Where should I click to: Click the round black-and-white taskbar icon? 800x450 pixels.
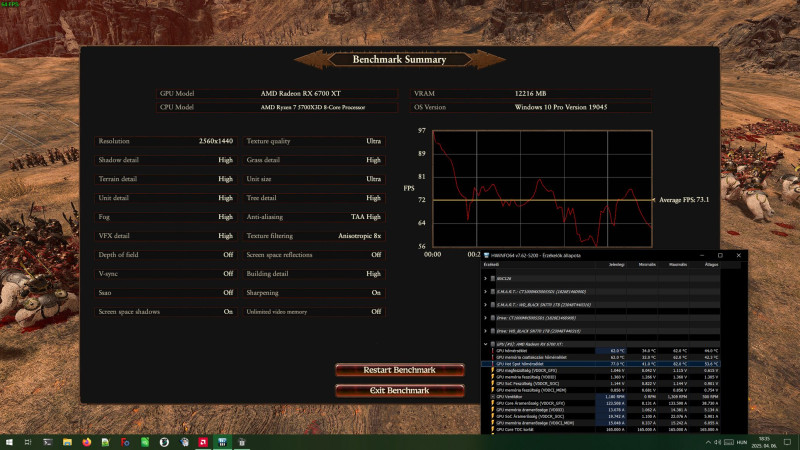coord(164,442)
